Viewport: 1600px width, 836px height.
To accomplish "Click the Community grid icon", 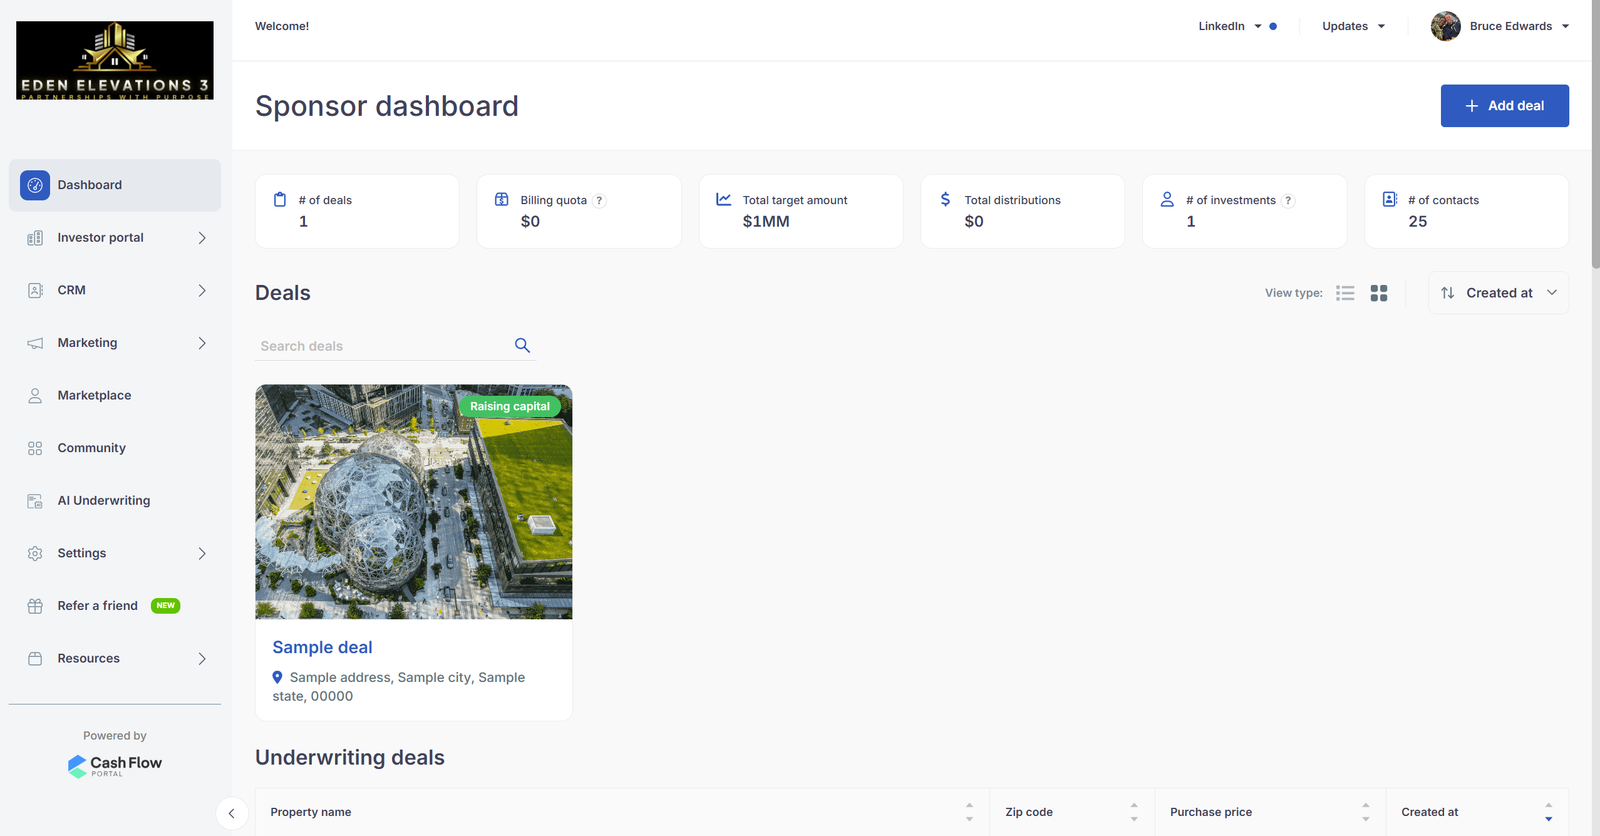I will pos(35,448).
